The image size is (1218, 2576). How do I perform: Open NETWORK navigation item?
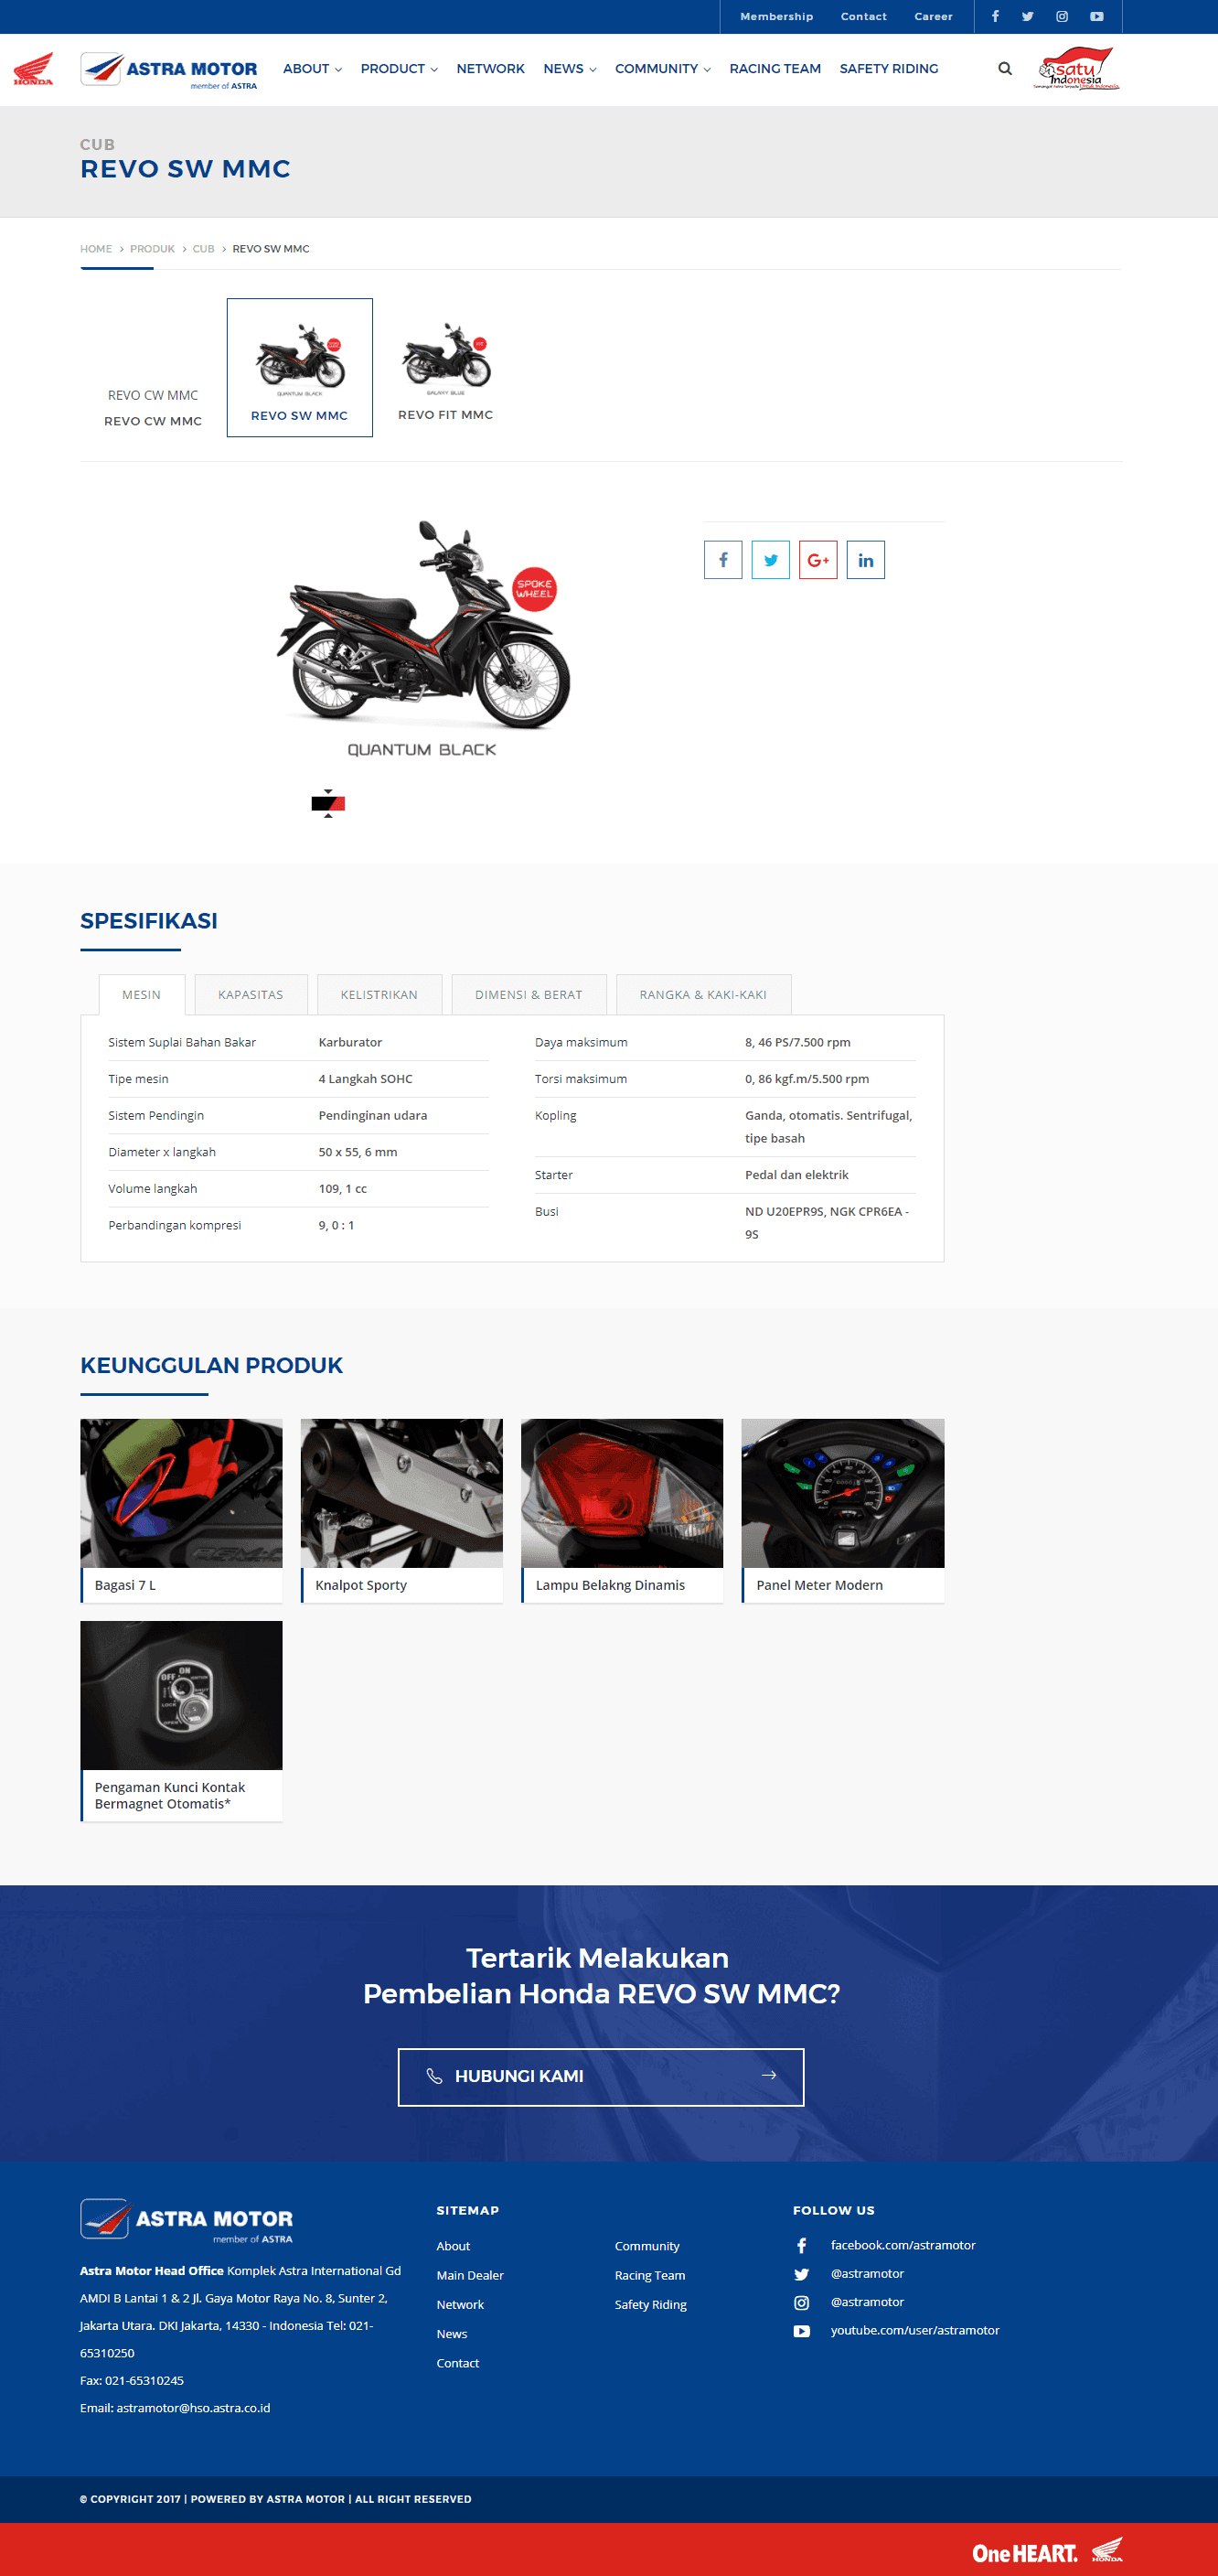[x=490, y=69]
